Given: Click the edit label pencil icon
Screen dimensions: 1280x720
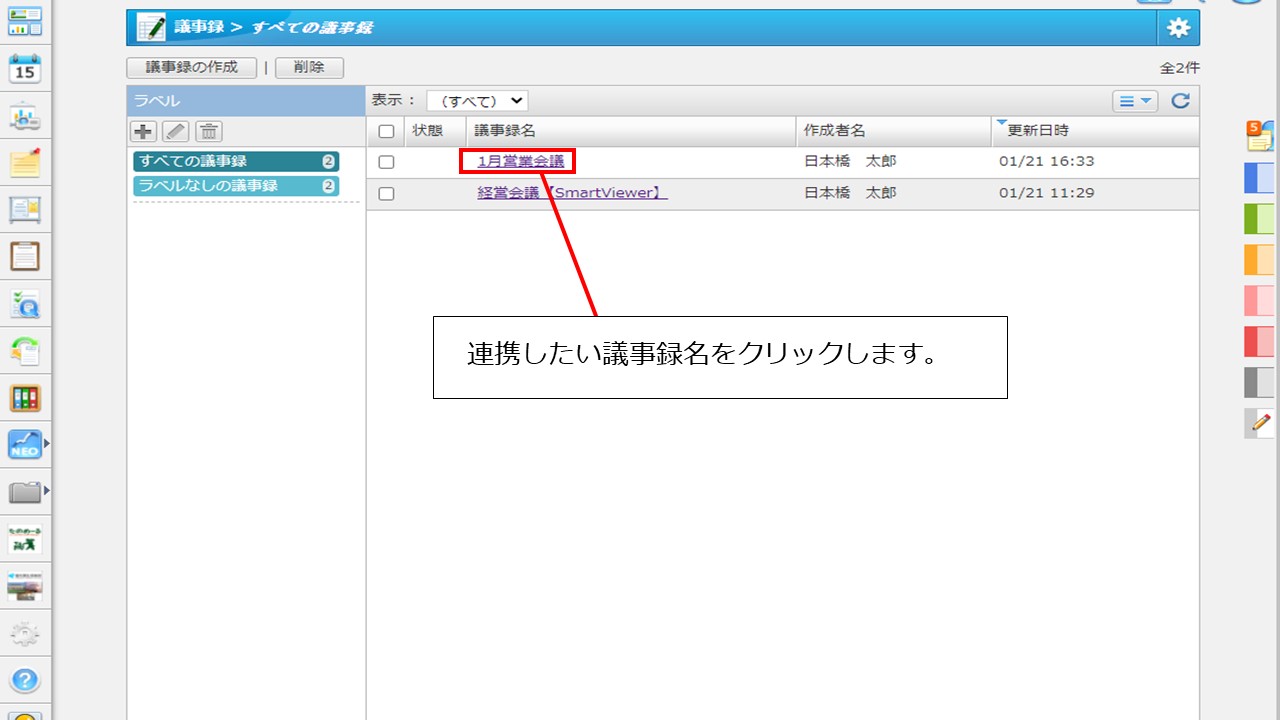Looking at the screenshot, I should pos(175,131).
